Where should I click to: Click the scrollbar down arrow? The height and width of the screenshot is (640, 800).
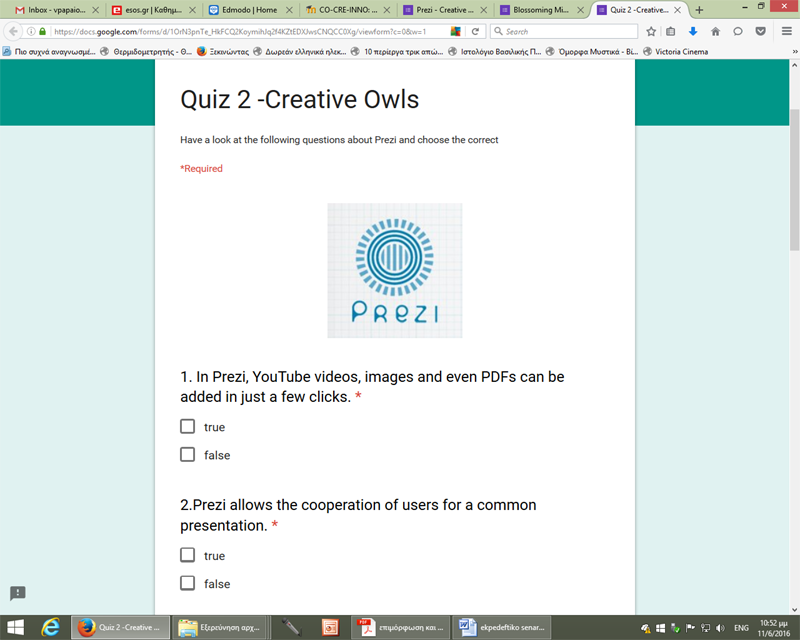pos(794,609)
